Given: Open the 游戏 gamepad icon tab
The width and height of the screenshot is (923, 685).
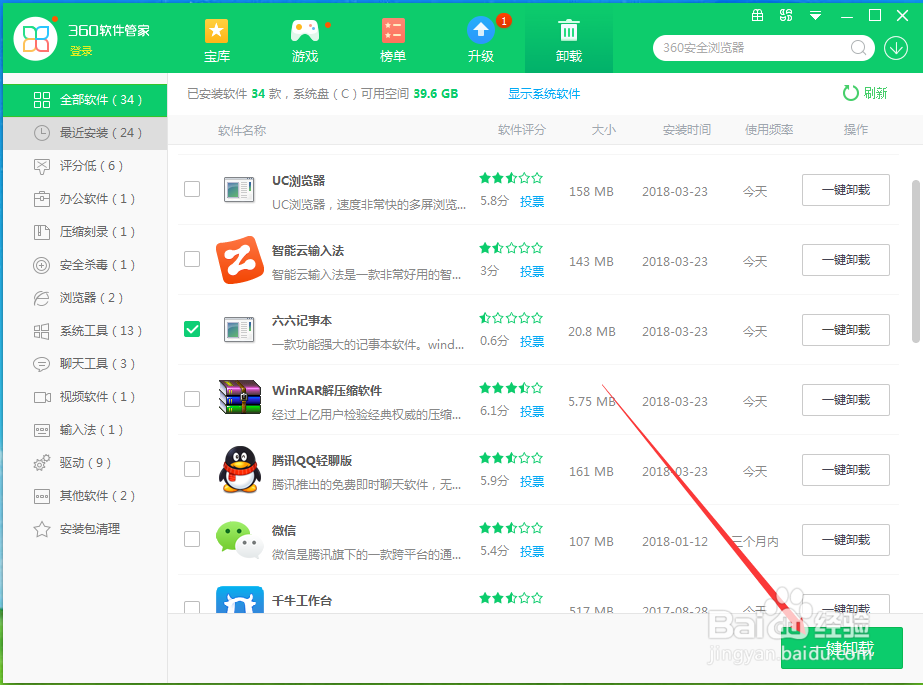Looking at the screenshot, I should (305, 41).
